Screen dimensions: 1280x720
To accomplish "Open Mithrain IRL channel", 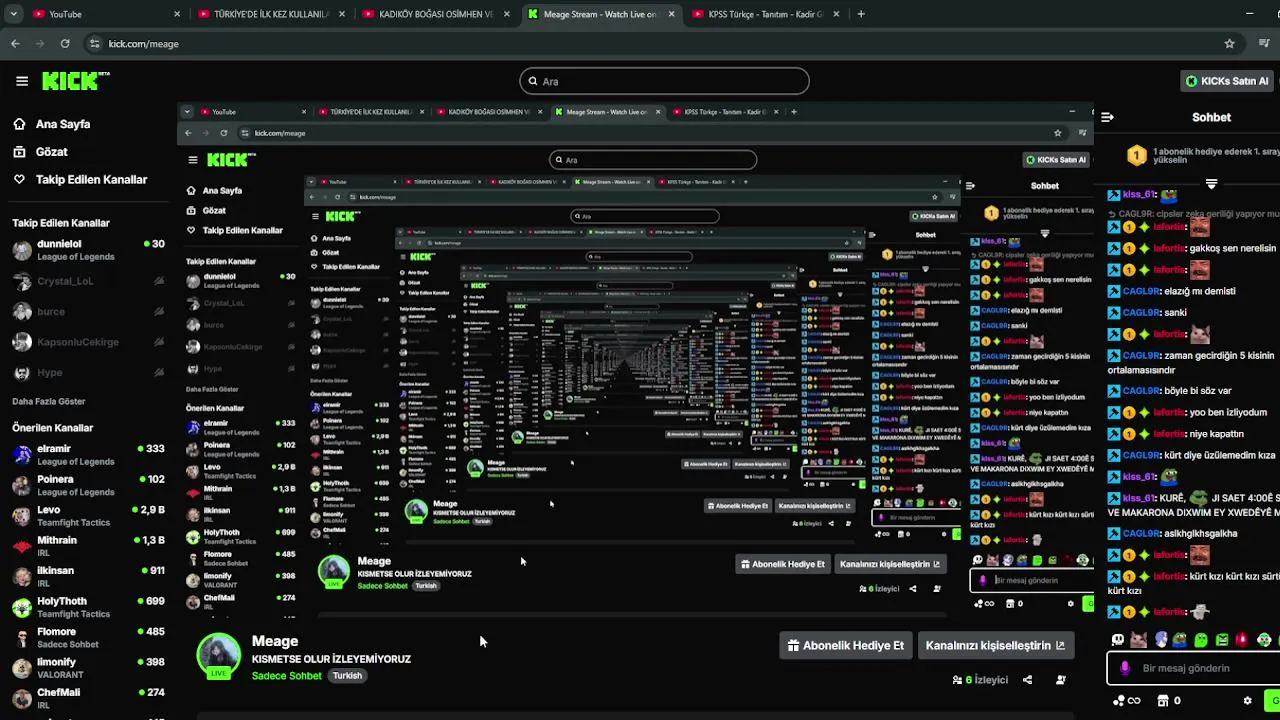I will 88,546.
